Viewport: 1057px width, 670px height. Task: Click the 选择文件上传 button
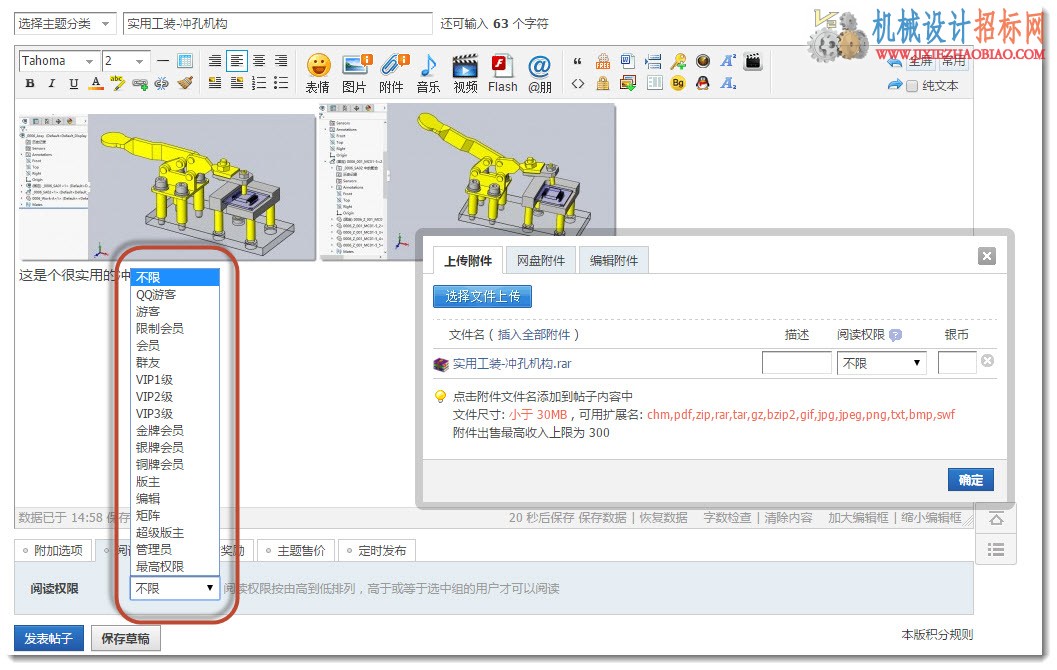point(482,297)
